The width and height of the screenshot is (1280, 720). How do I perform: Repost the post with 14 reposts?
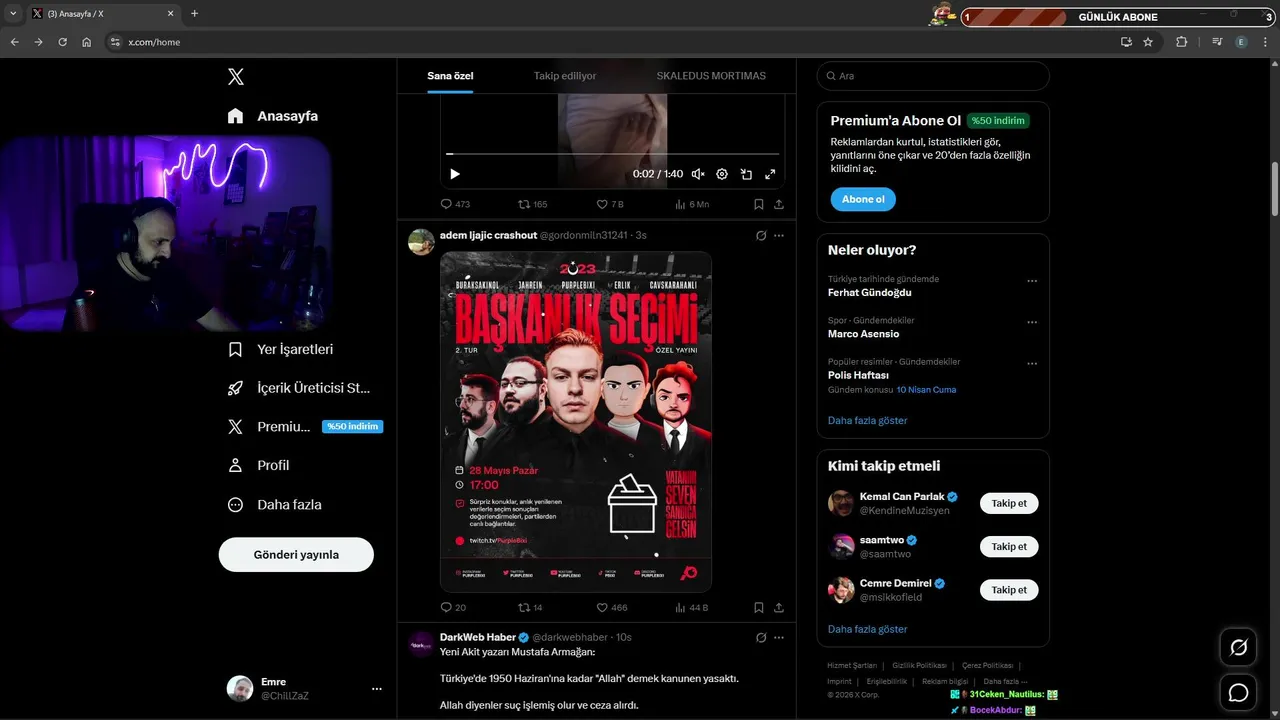tap(530, 607)
